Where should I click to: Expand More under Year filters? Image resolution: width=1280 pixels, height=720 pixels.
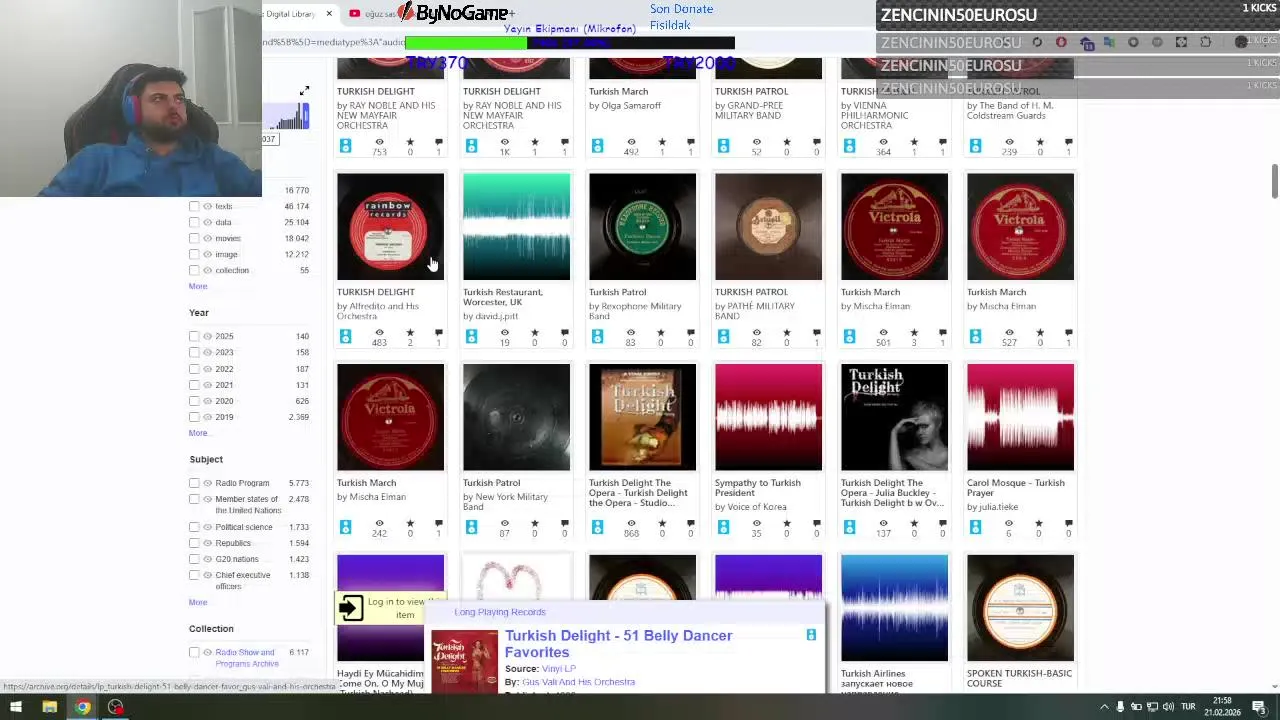pos(198,433)
